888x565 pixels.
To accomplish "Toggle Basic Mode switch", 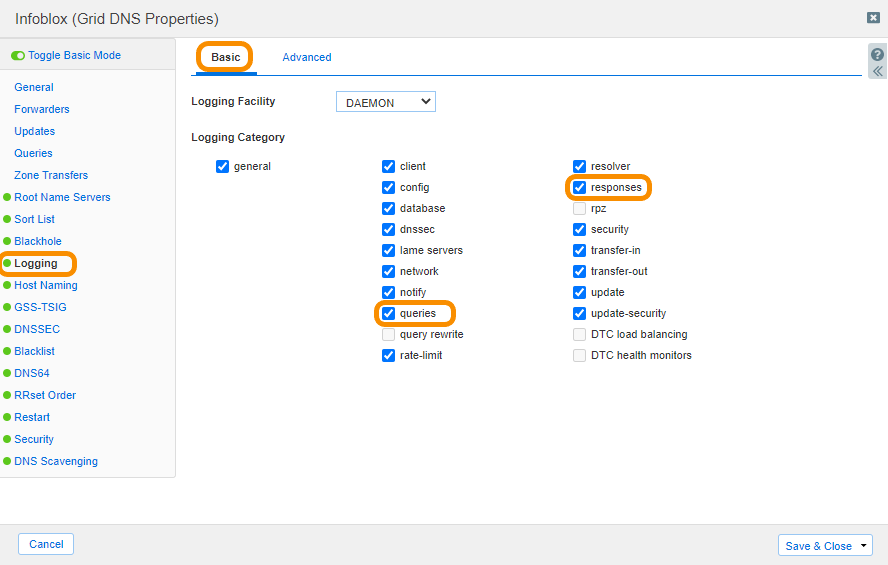I will pyautogui.click(x=18, y=55).
